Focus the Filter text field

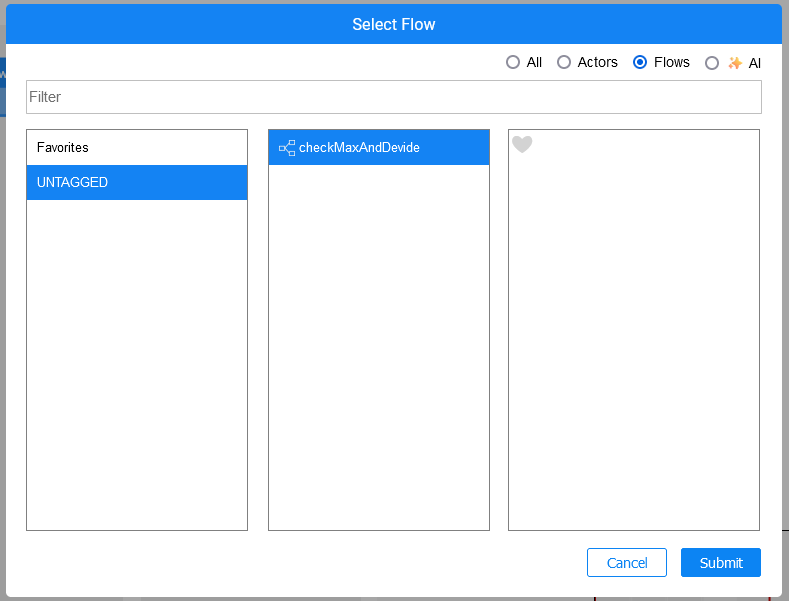[394, 97]
